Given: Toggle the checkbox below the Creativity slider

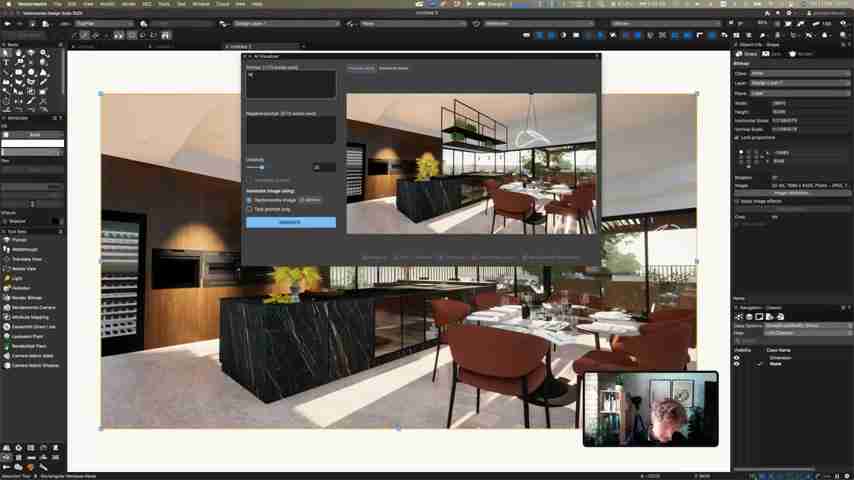Looking at the screenshot, I should click(250, 180).
